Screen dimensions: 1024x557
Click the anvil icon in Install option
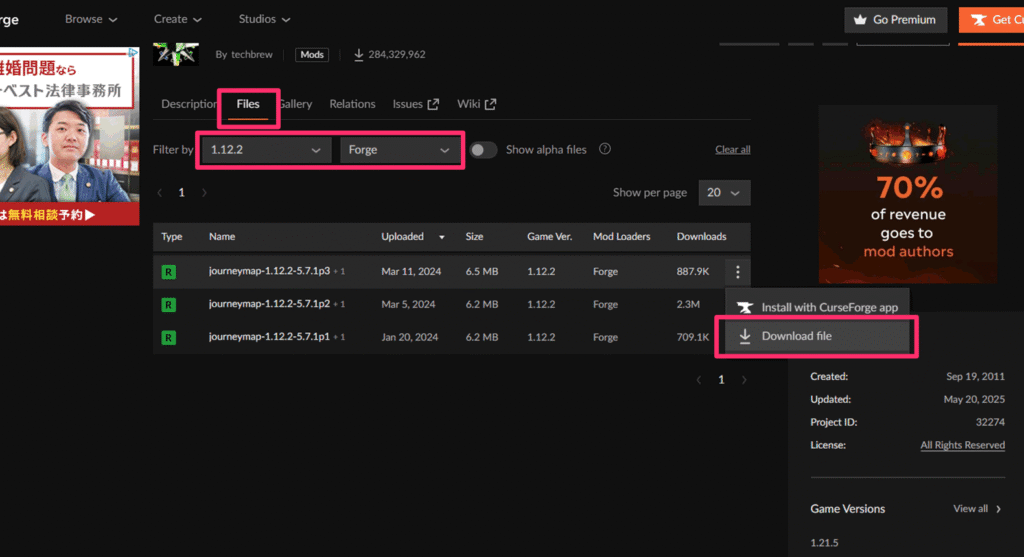744,308
